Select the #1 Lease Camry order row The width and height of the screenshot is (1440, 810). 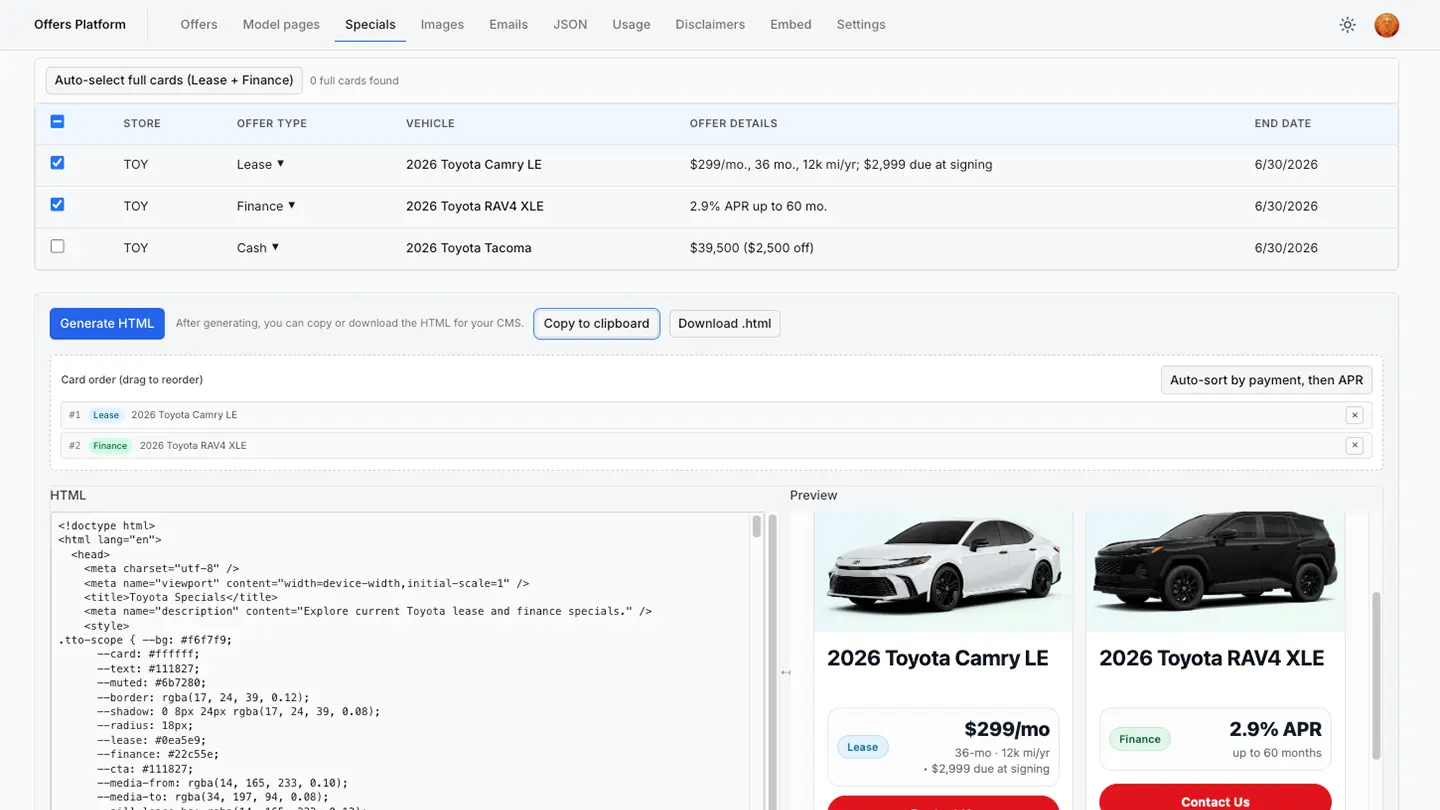click(x=716, y=415)
